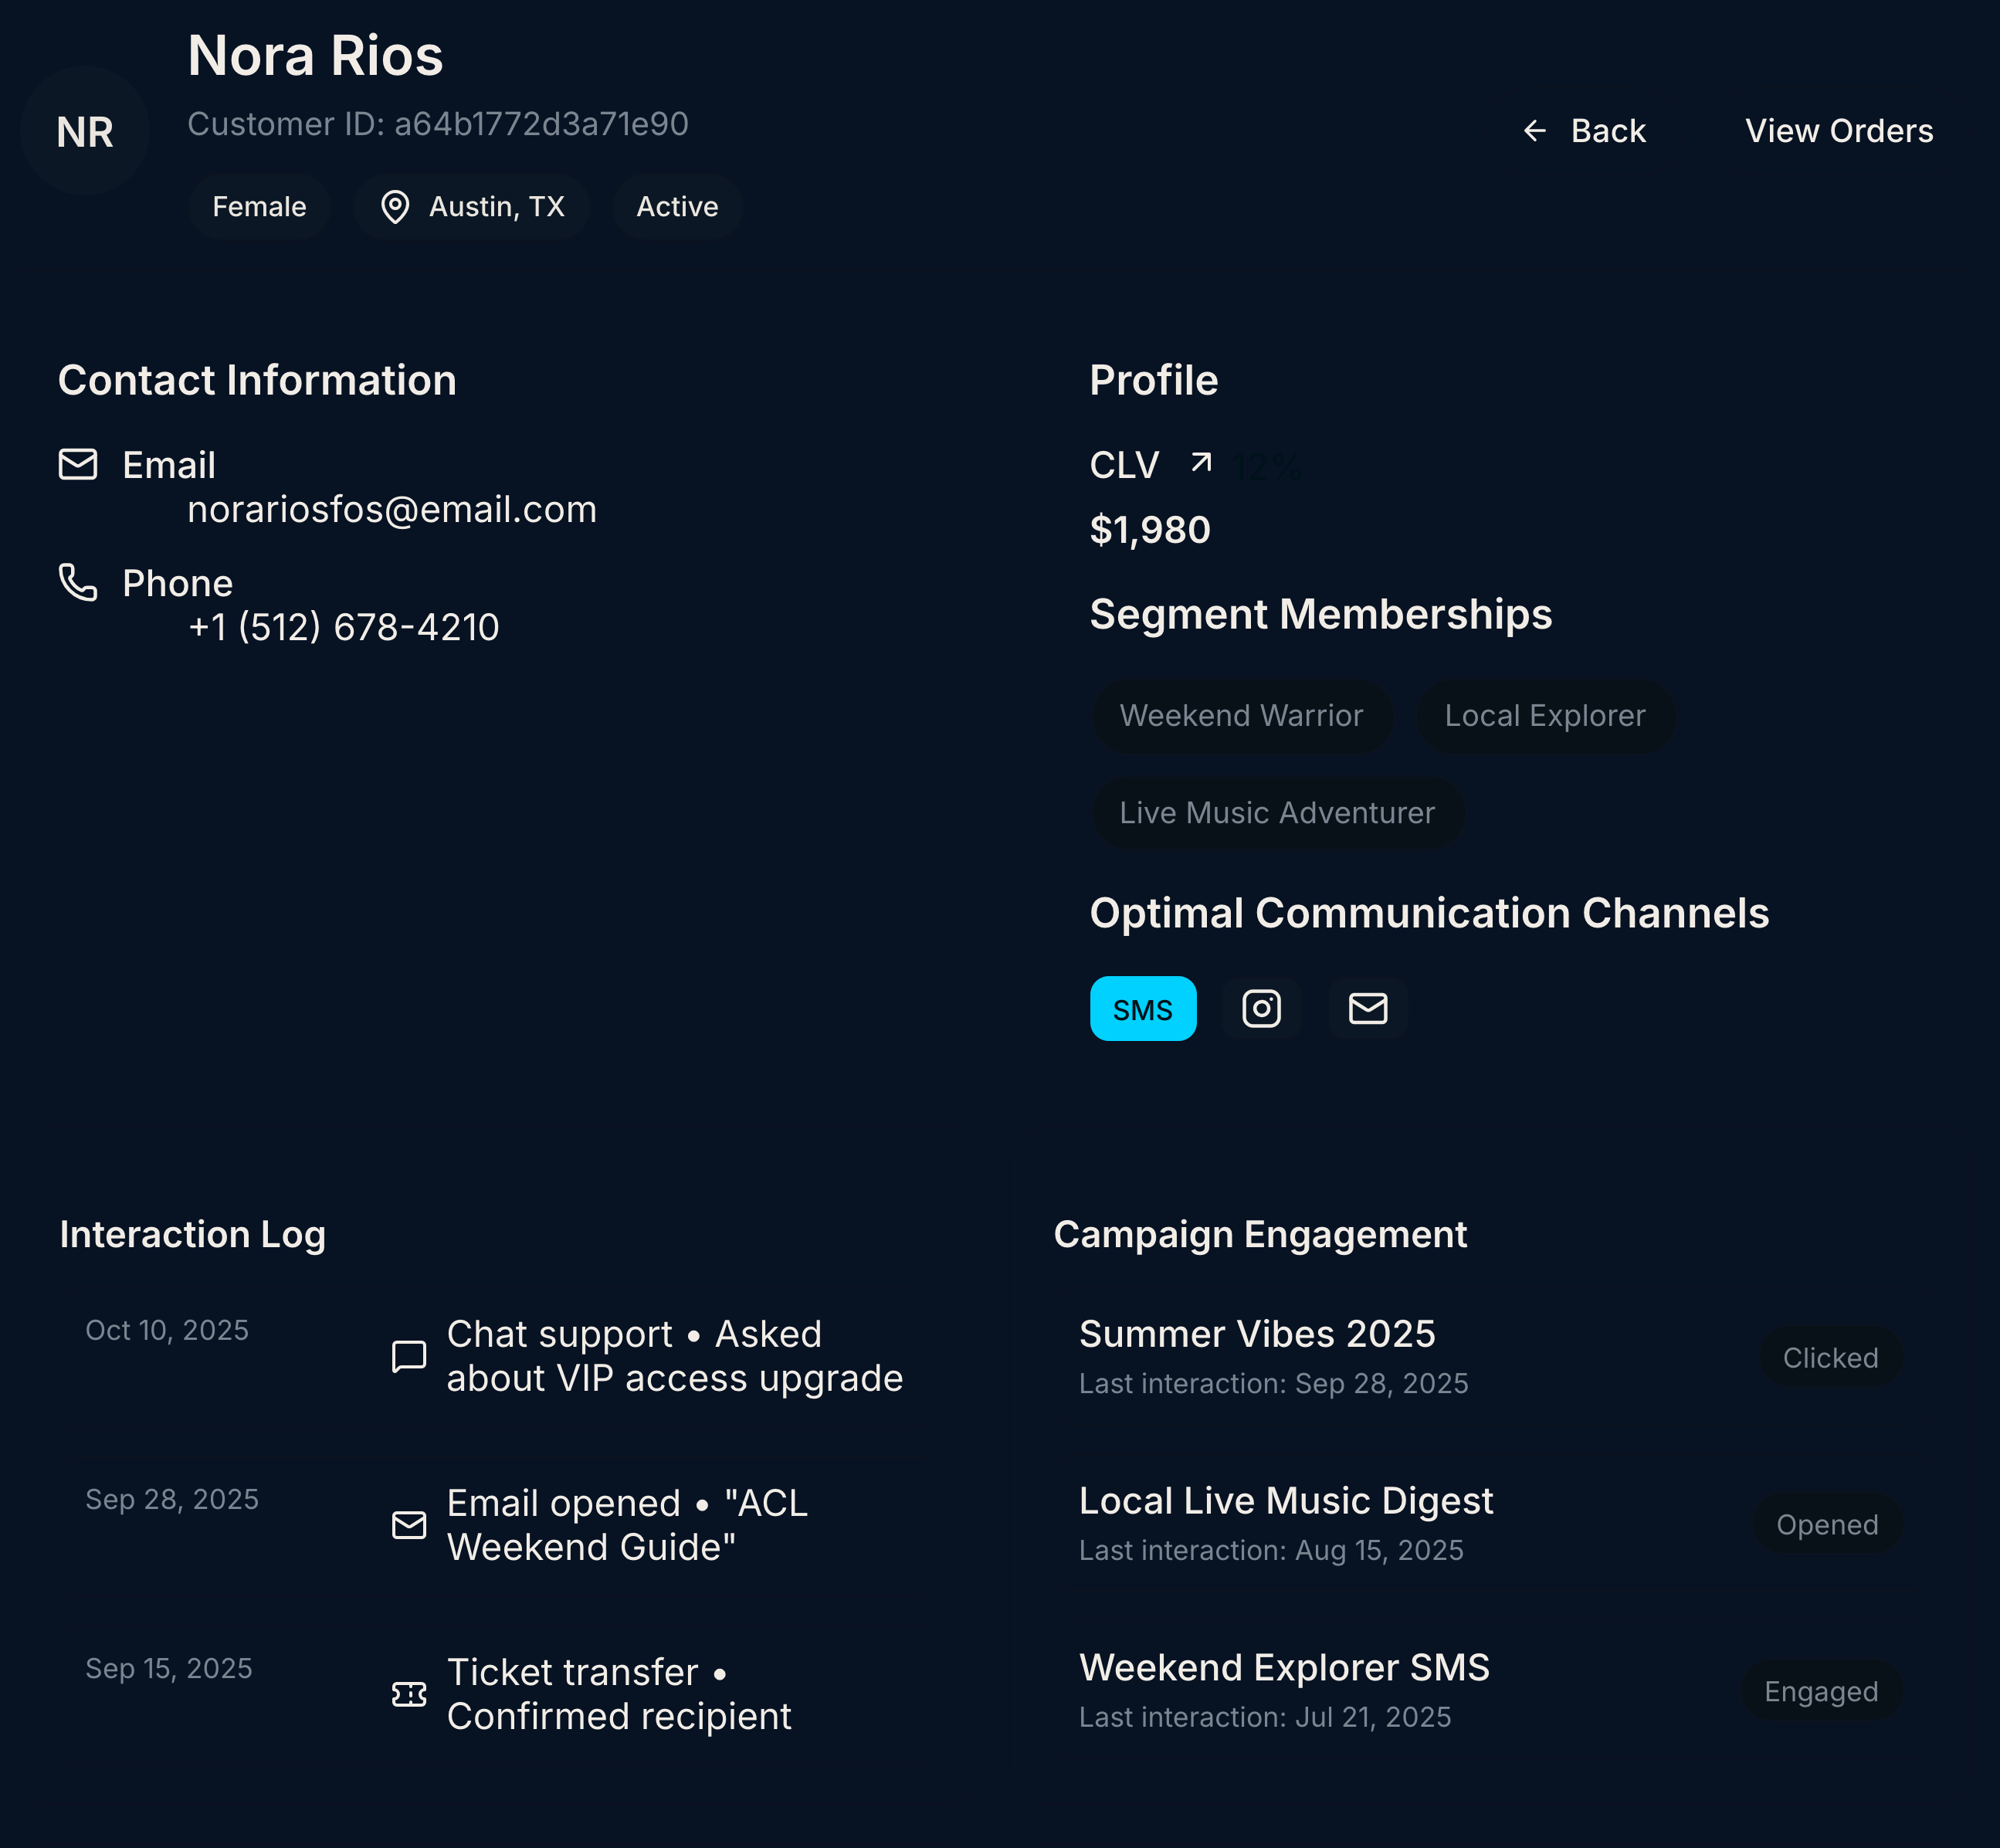Click the phone handset icon
Screen dimensions: 2000x1848
click(78, 582)
